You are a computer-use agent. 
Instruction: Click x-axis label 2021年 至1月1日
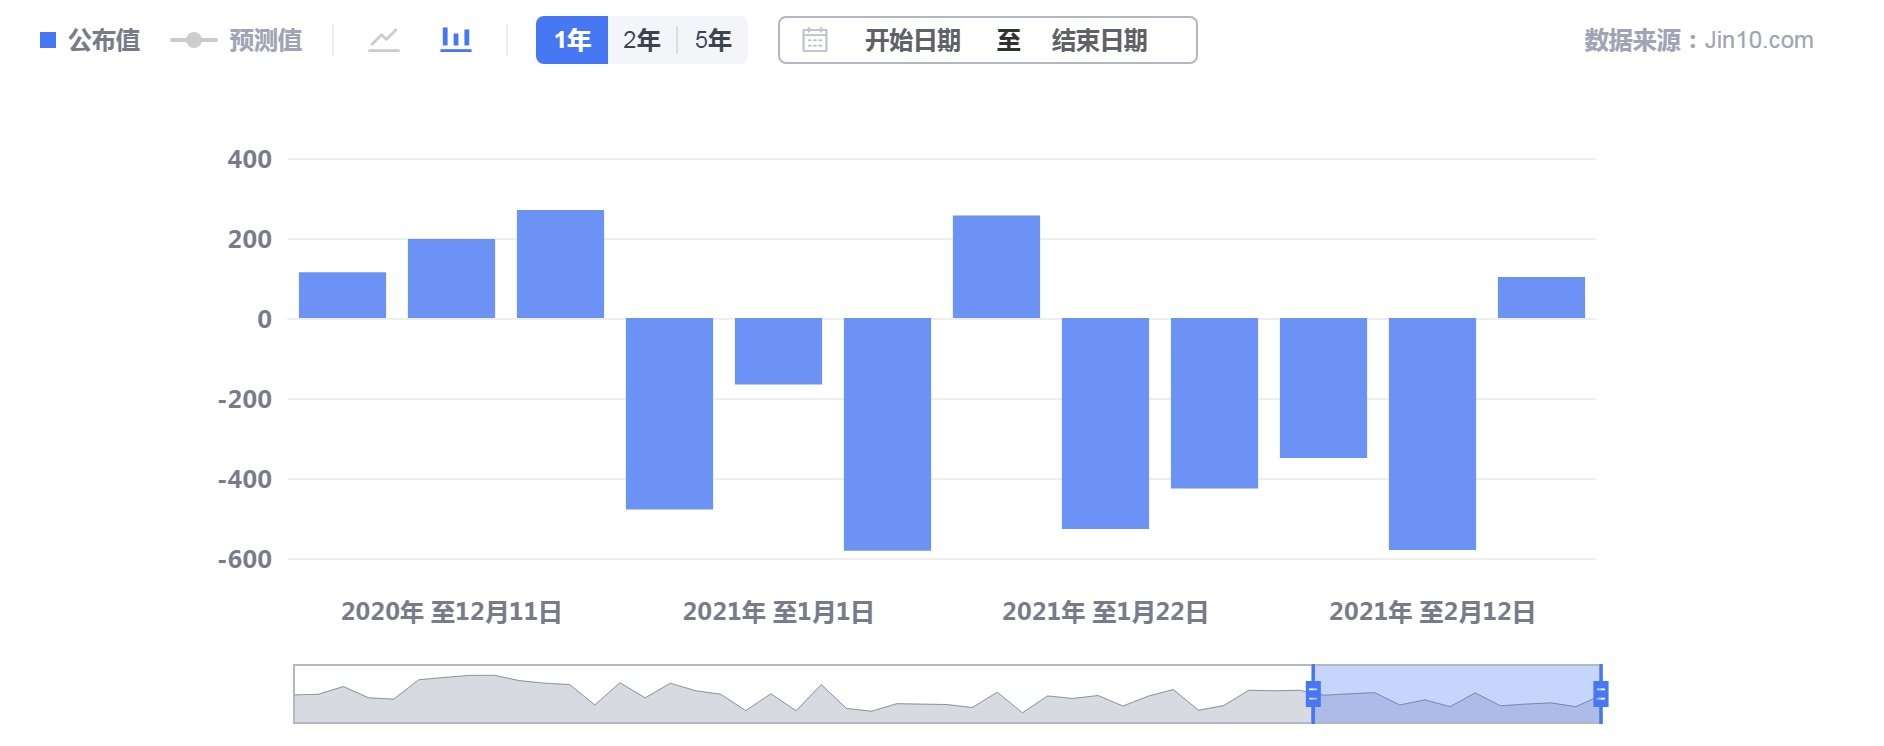click(778, 612)
